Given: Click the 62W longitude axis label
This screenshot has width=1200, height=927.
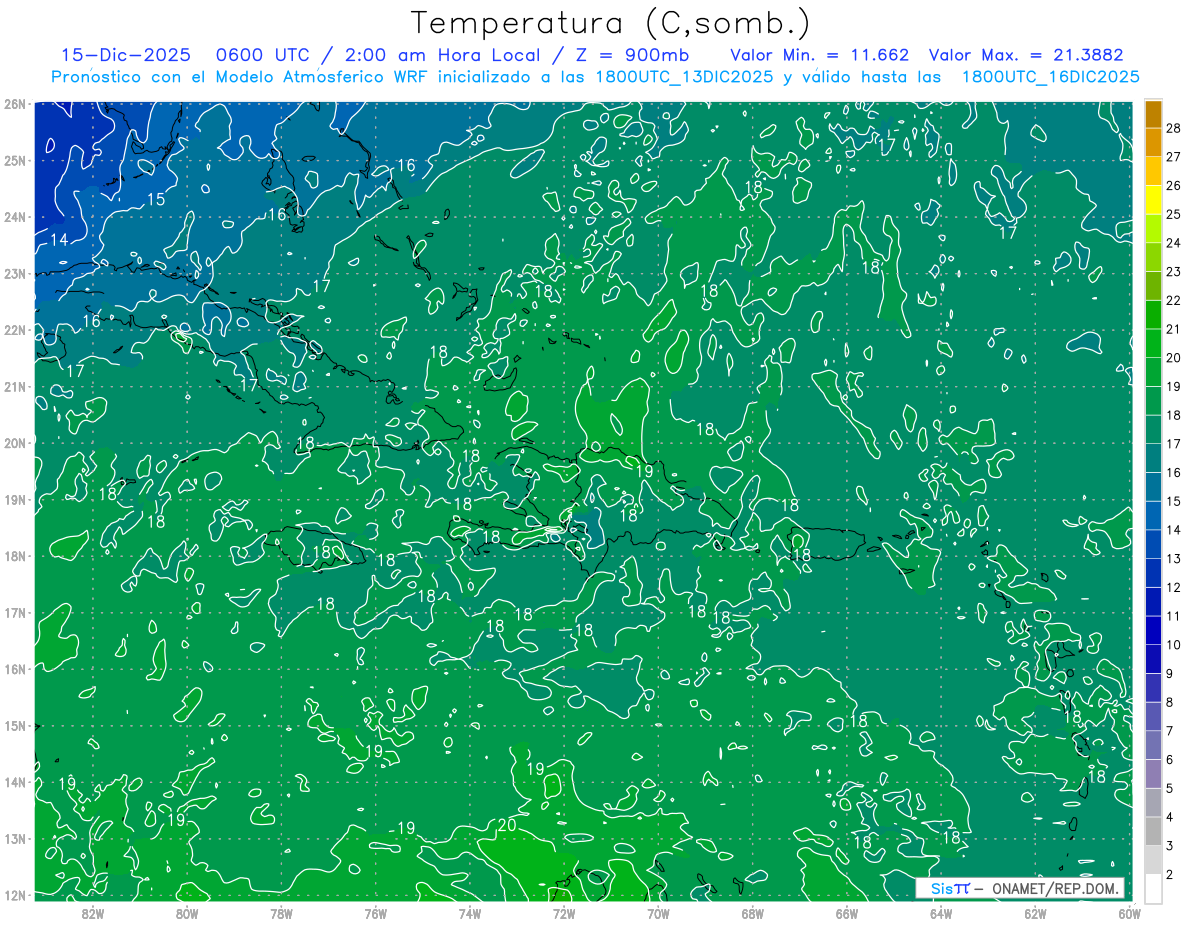Looking at the screenshot, I should click(1035, 913).
